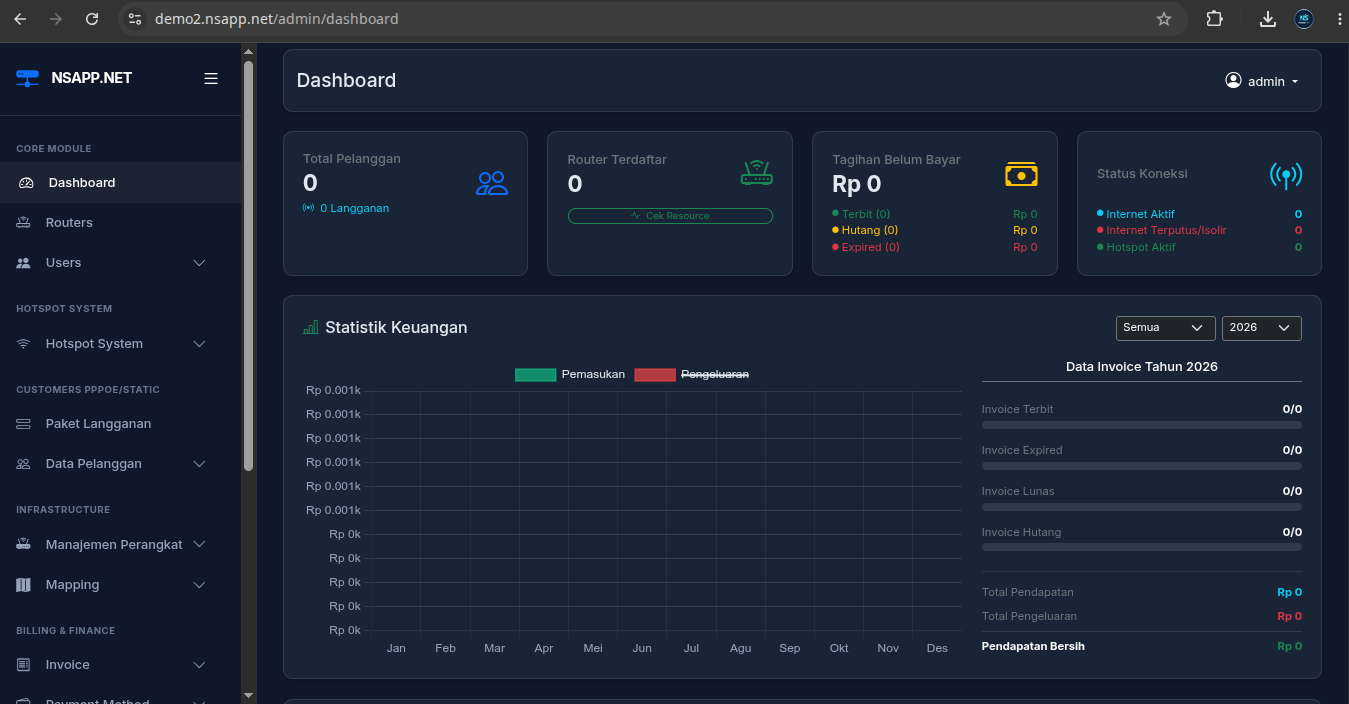Click the Mapping map icon
This screenshot has height=704, width=1349.
(x=24, y=585)
